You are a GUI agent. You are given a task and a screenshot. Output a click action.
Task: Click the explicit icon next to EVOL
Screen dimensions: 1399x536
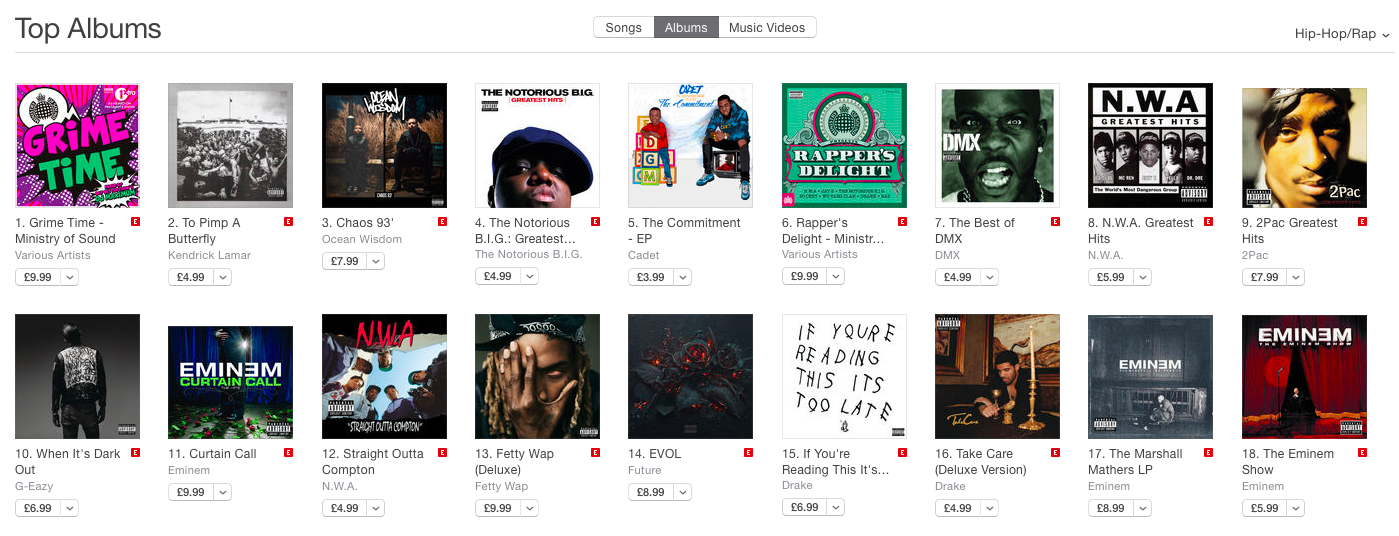click(x=748, y=452)
